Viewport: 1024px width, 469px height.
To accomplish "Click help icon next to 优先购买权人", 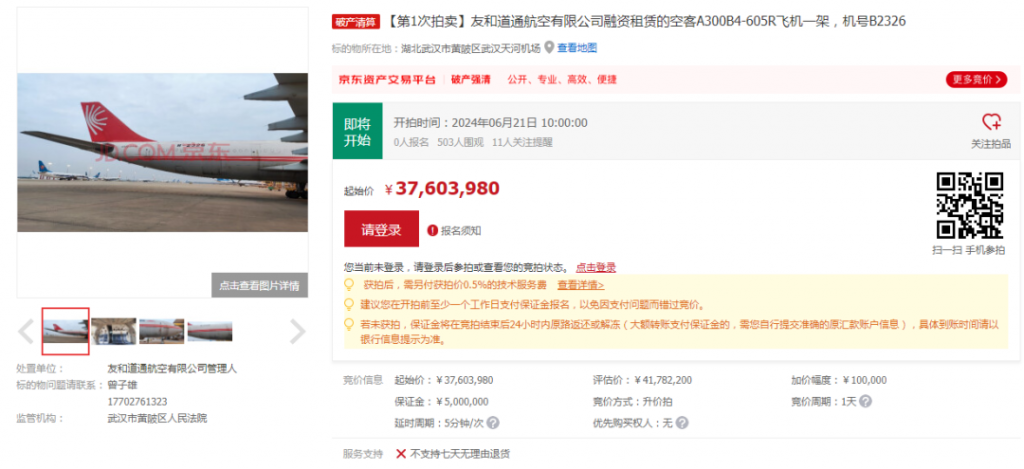I will click(682, 423).
